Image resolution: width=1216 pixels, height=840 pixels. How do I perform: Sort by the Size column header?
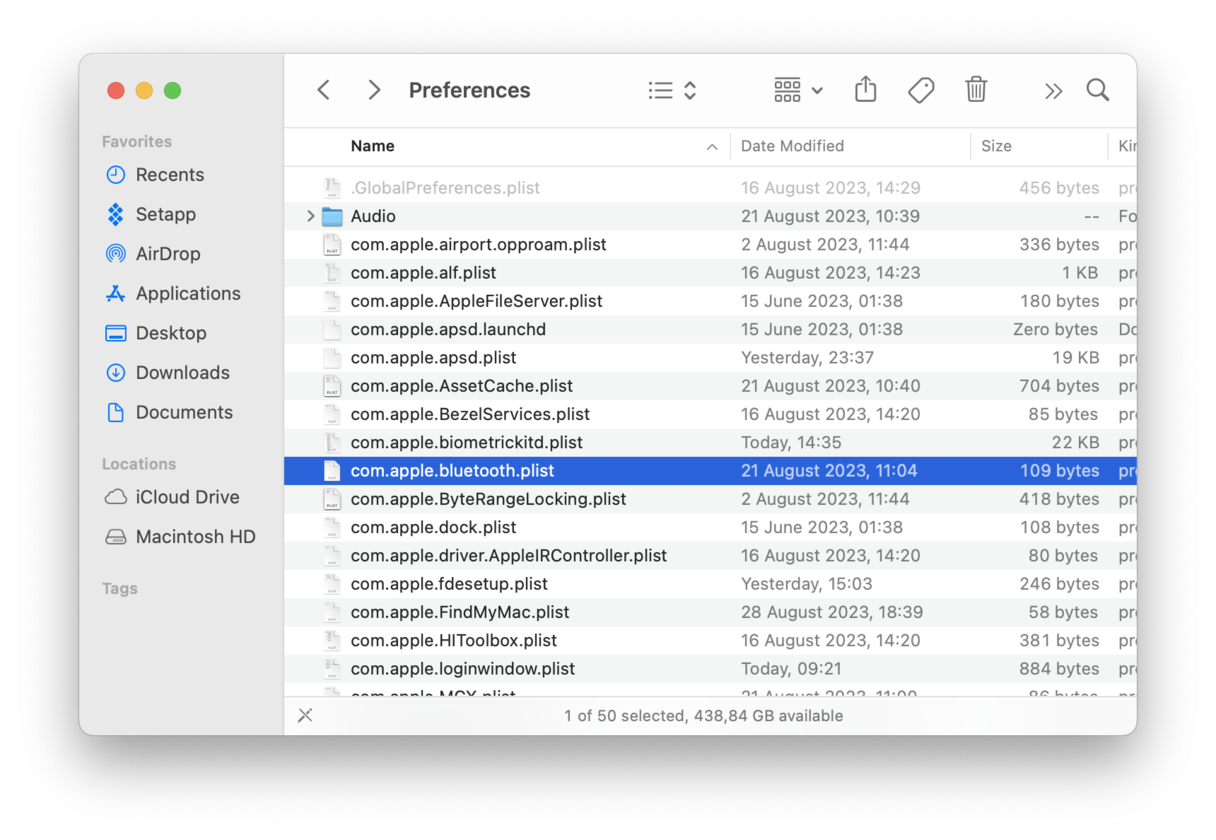(996, 146)
